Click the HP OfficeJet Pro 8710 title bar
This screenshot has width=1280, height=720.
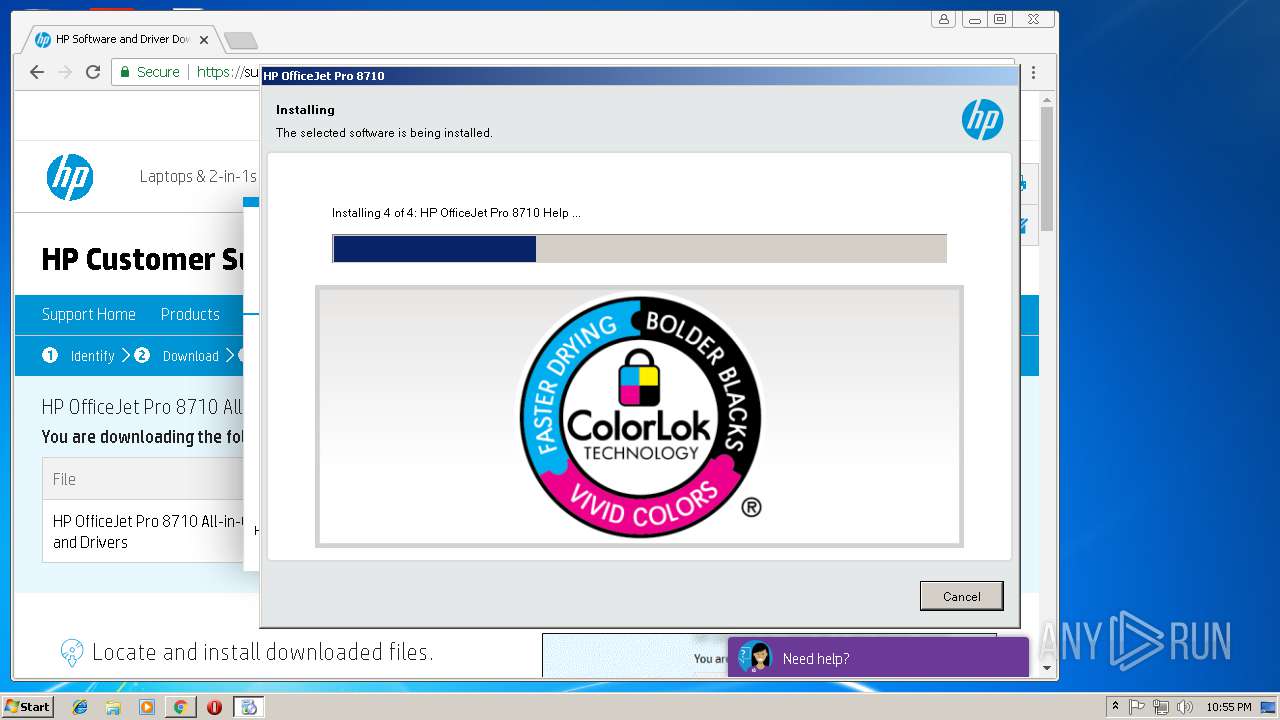640,75
